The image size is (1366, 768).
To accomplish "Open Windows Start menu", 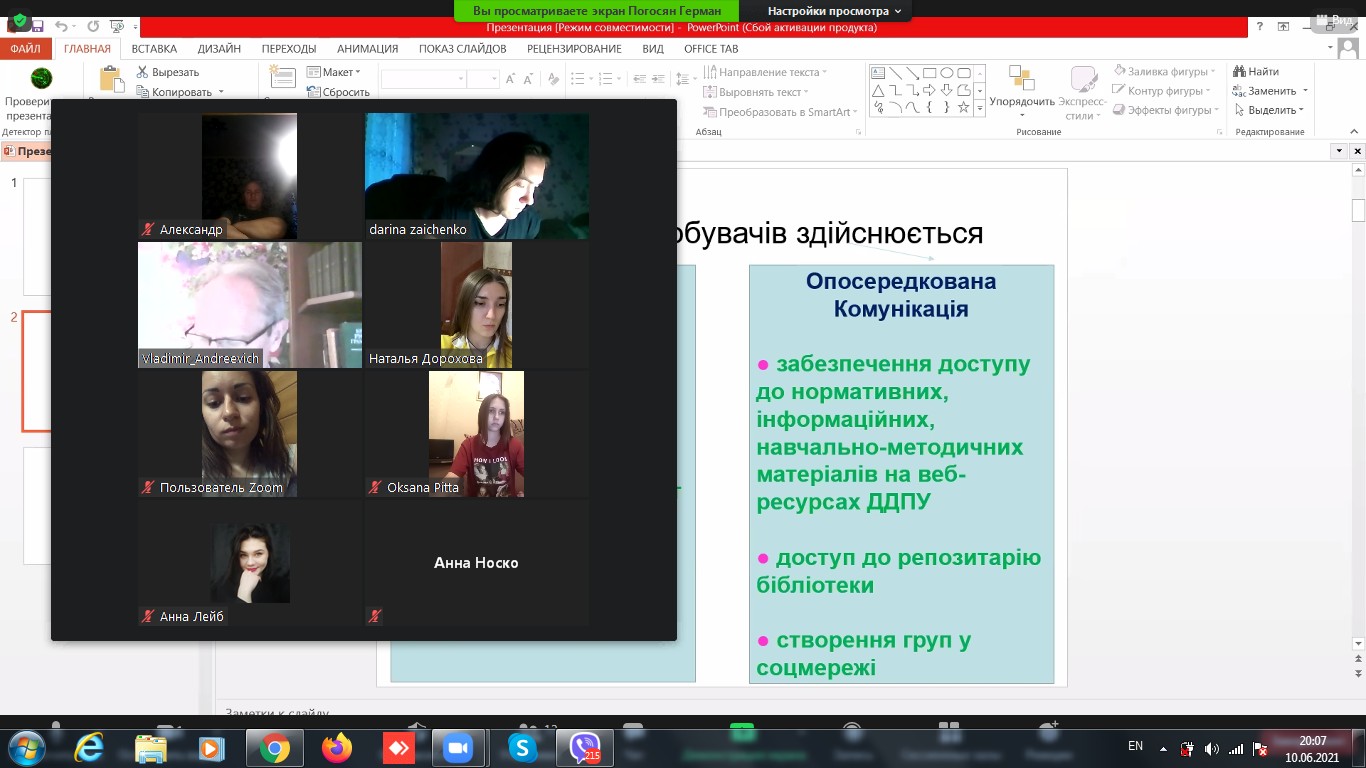I will 26,747.
